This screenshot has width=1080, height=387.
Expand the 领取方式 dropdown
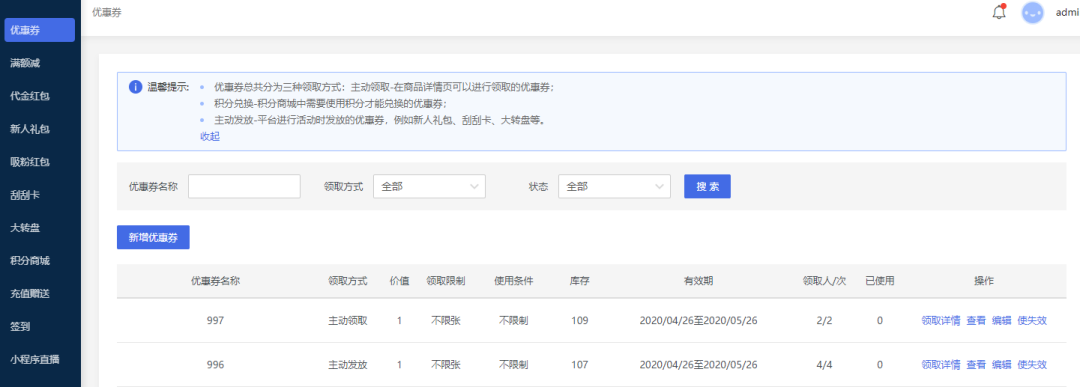click(429, 187)
